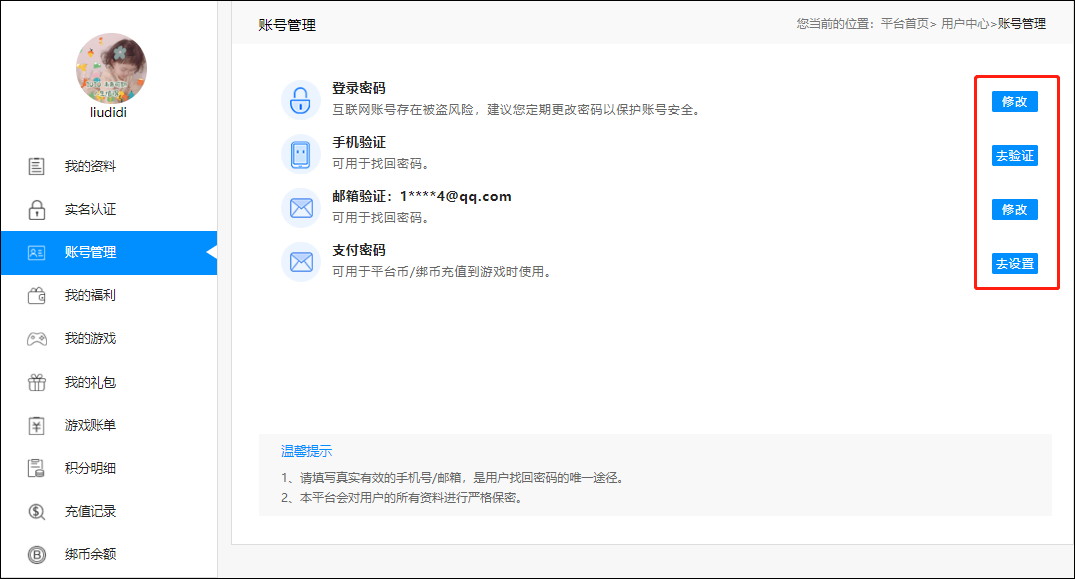Click the 支付密码 envelope icon
This screenshot has width=1075, height=579.
[300, 262]
